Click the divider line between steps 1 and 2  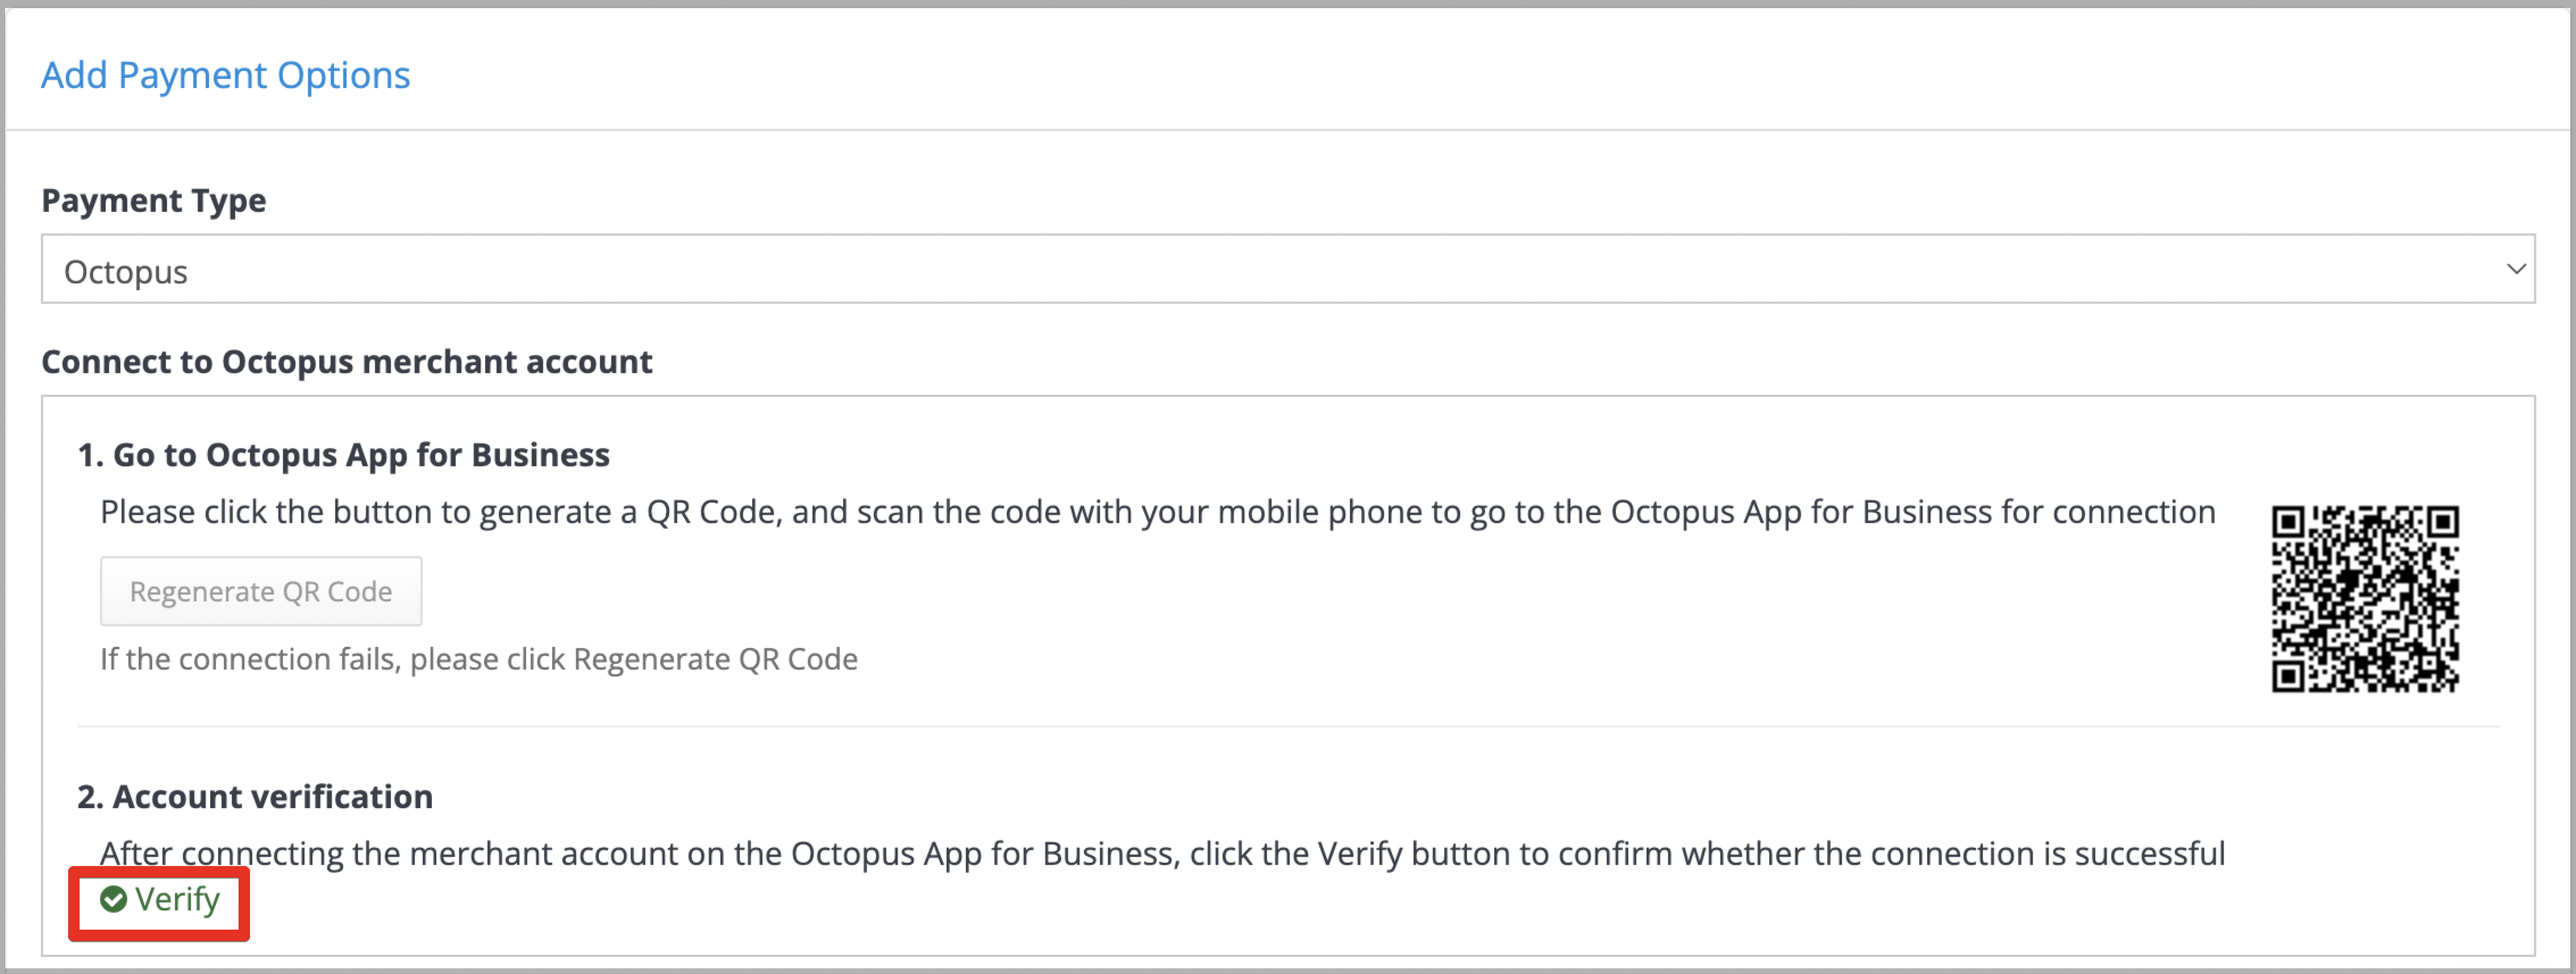point(1288,726)
